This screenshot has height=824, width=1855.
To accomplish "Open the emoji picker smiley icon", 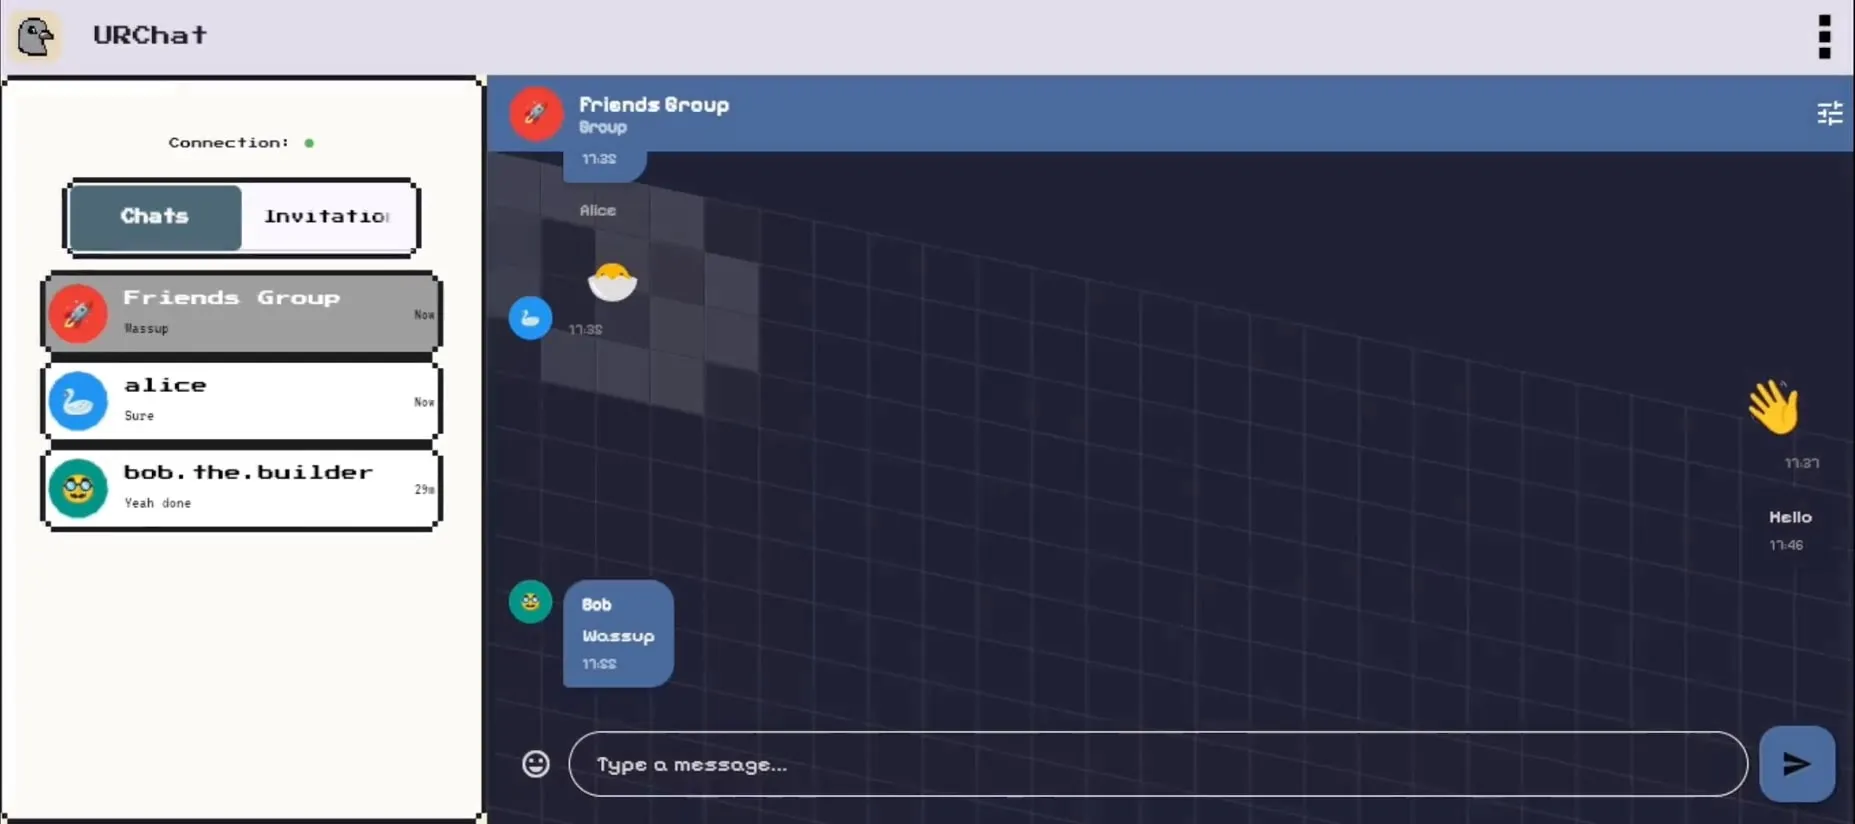I will (x=536, y=764).
